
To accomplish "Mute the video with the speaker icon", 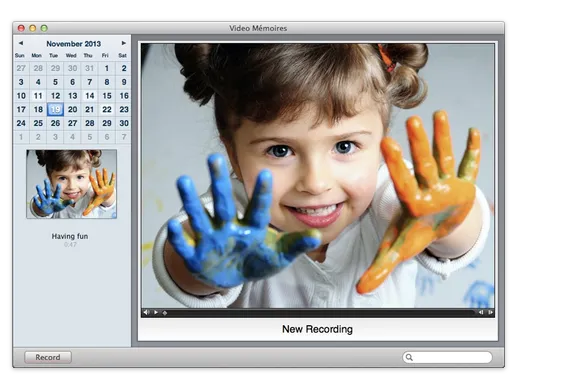I will (x=146, y=313).
